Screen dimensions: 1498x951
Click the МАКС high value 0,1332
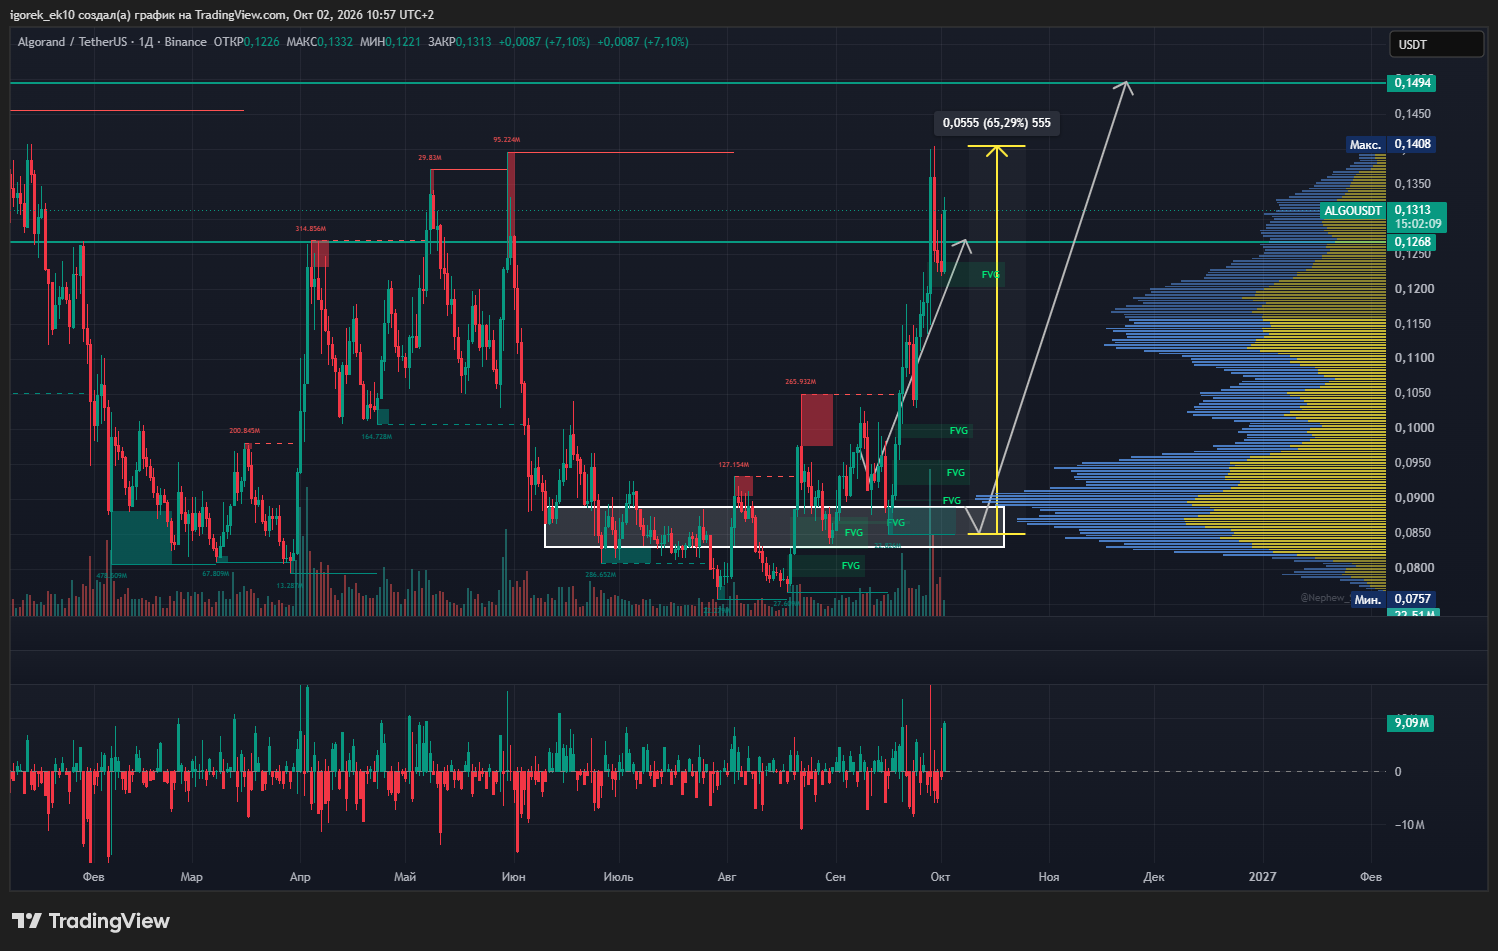coord(335,42)
